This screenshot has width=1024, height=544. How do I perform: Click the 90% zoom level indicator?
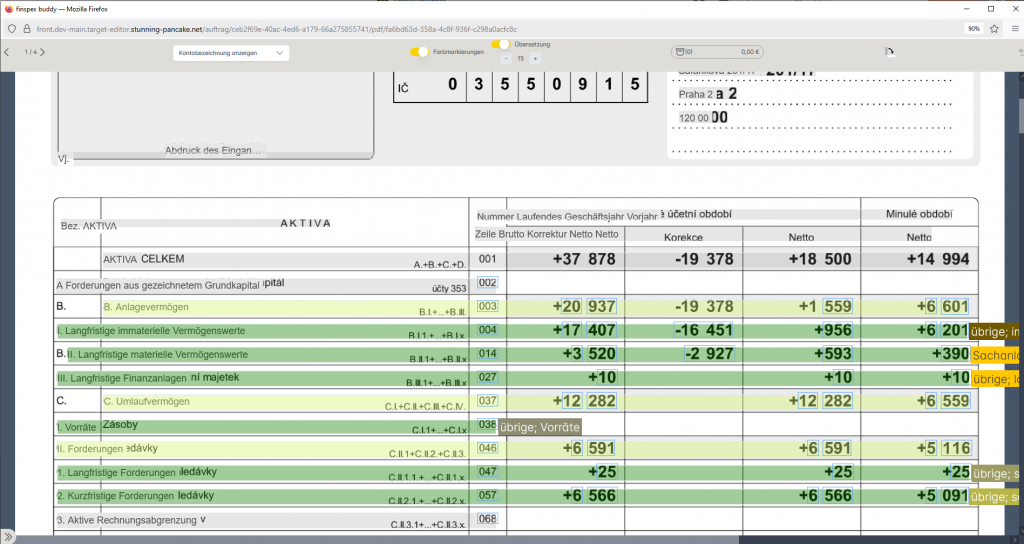tap(973, 30)
